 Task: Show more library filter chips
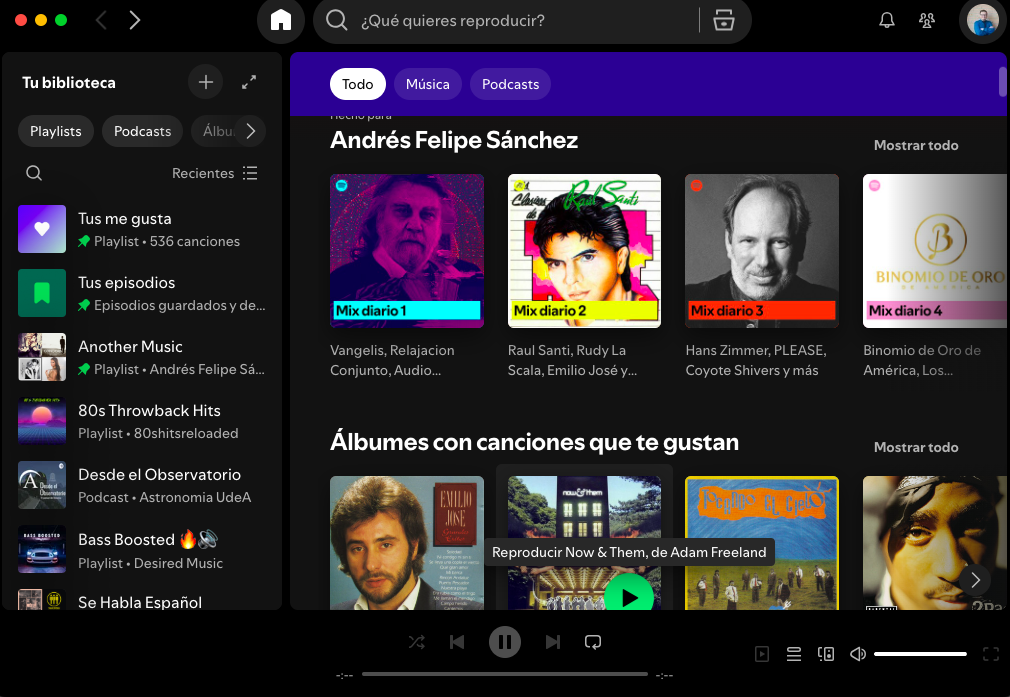251,131
